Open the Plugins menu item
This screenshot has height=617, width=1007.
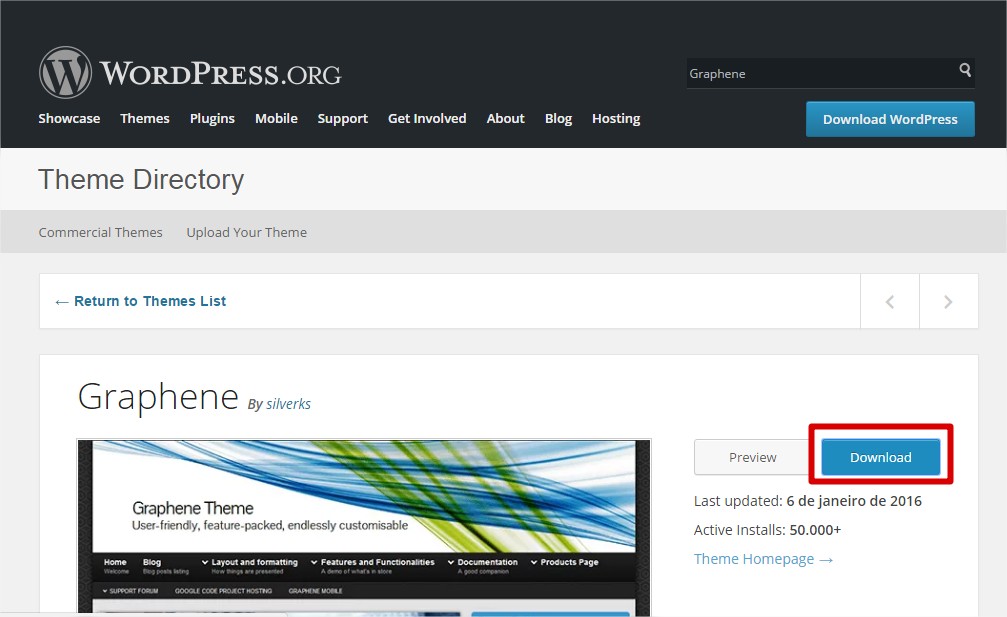pos(212,119)
